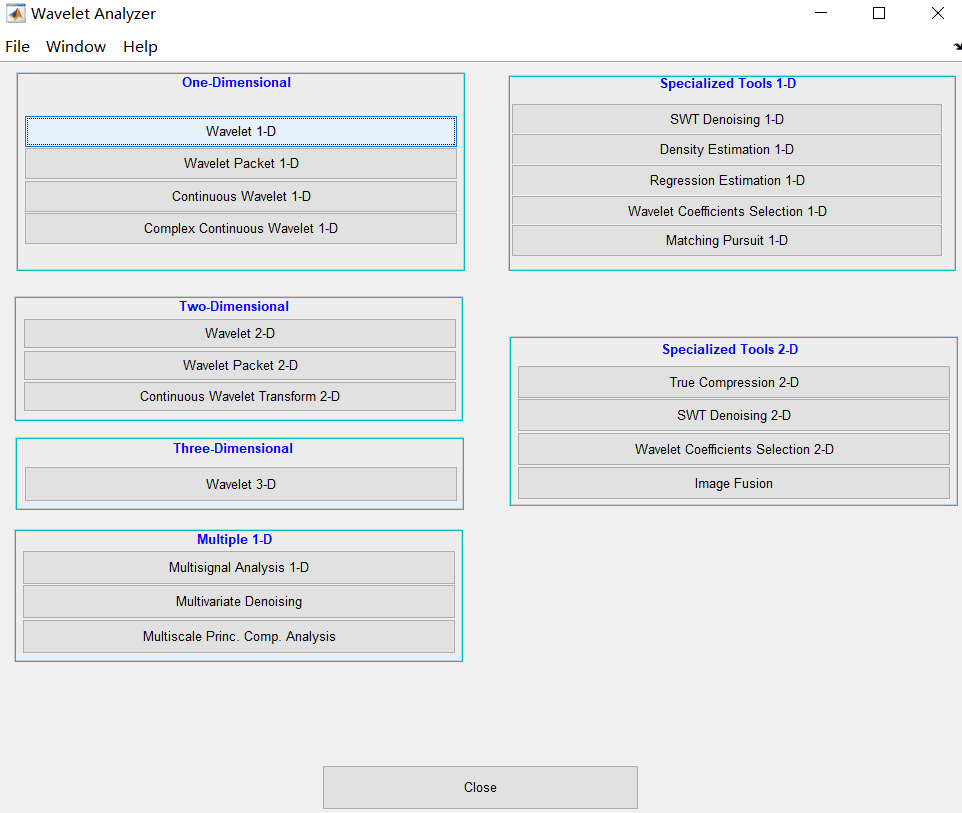Open the Image Fusion tool
962x813 pixels.
[x=734, y=484]
